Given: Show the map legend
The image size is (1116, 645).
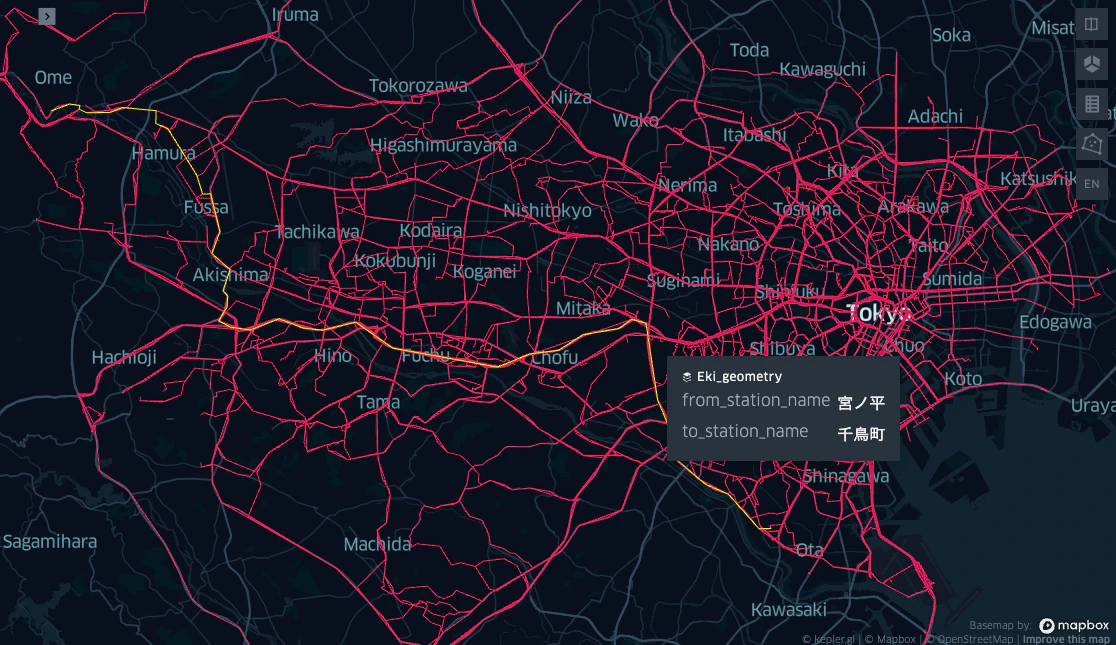Looking at the screenshot, I should coord(1092,105).
